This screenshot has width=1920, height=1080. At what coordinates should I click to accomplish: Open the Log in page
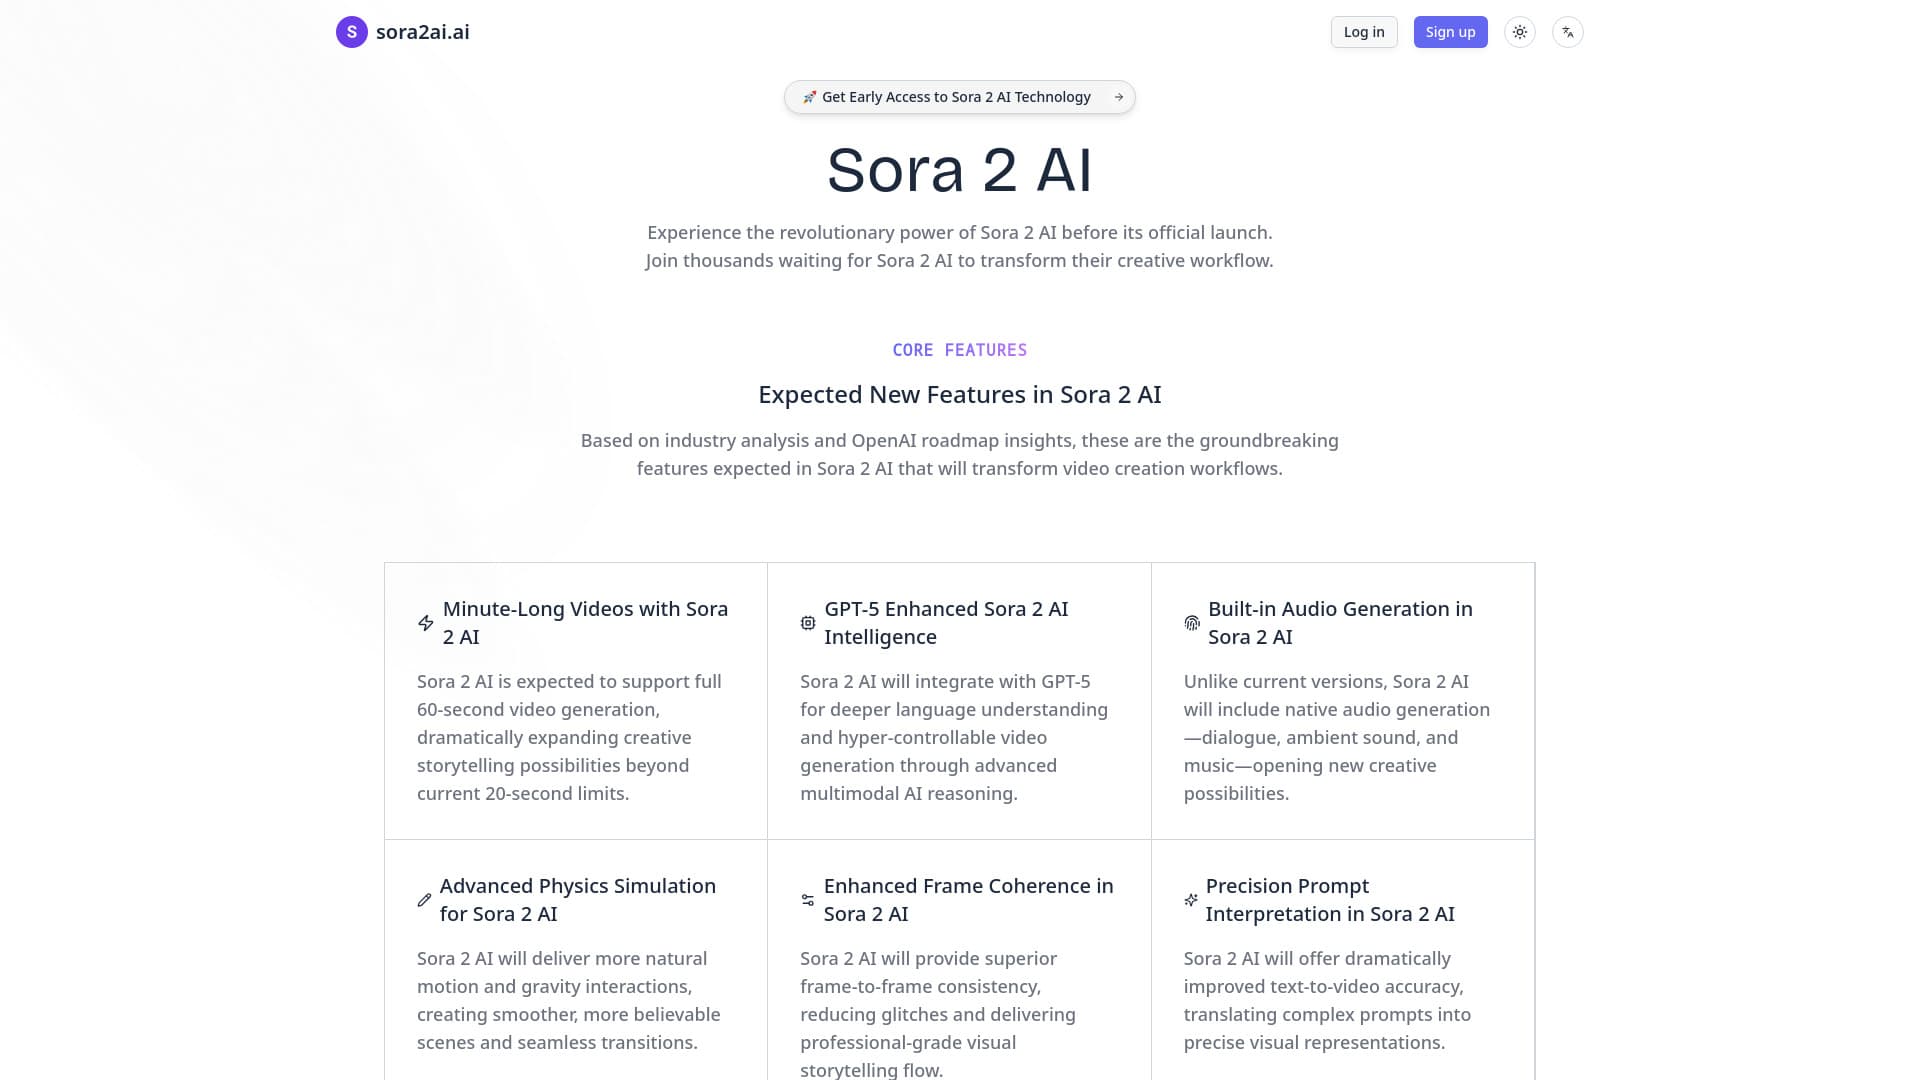pos(1363,31)
